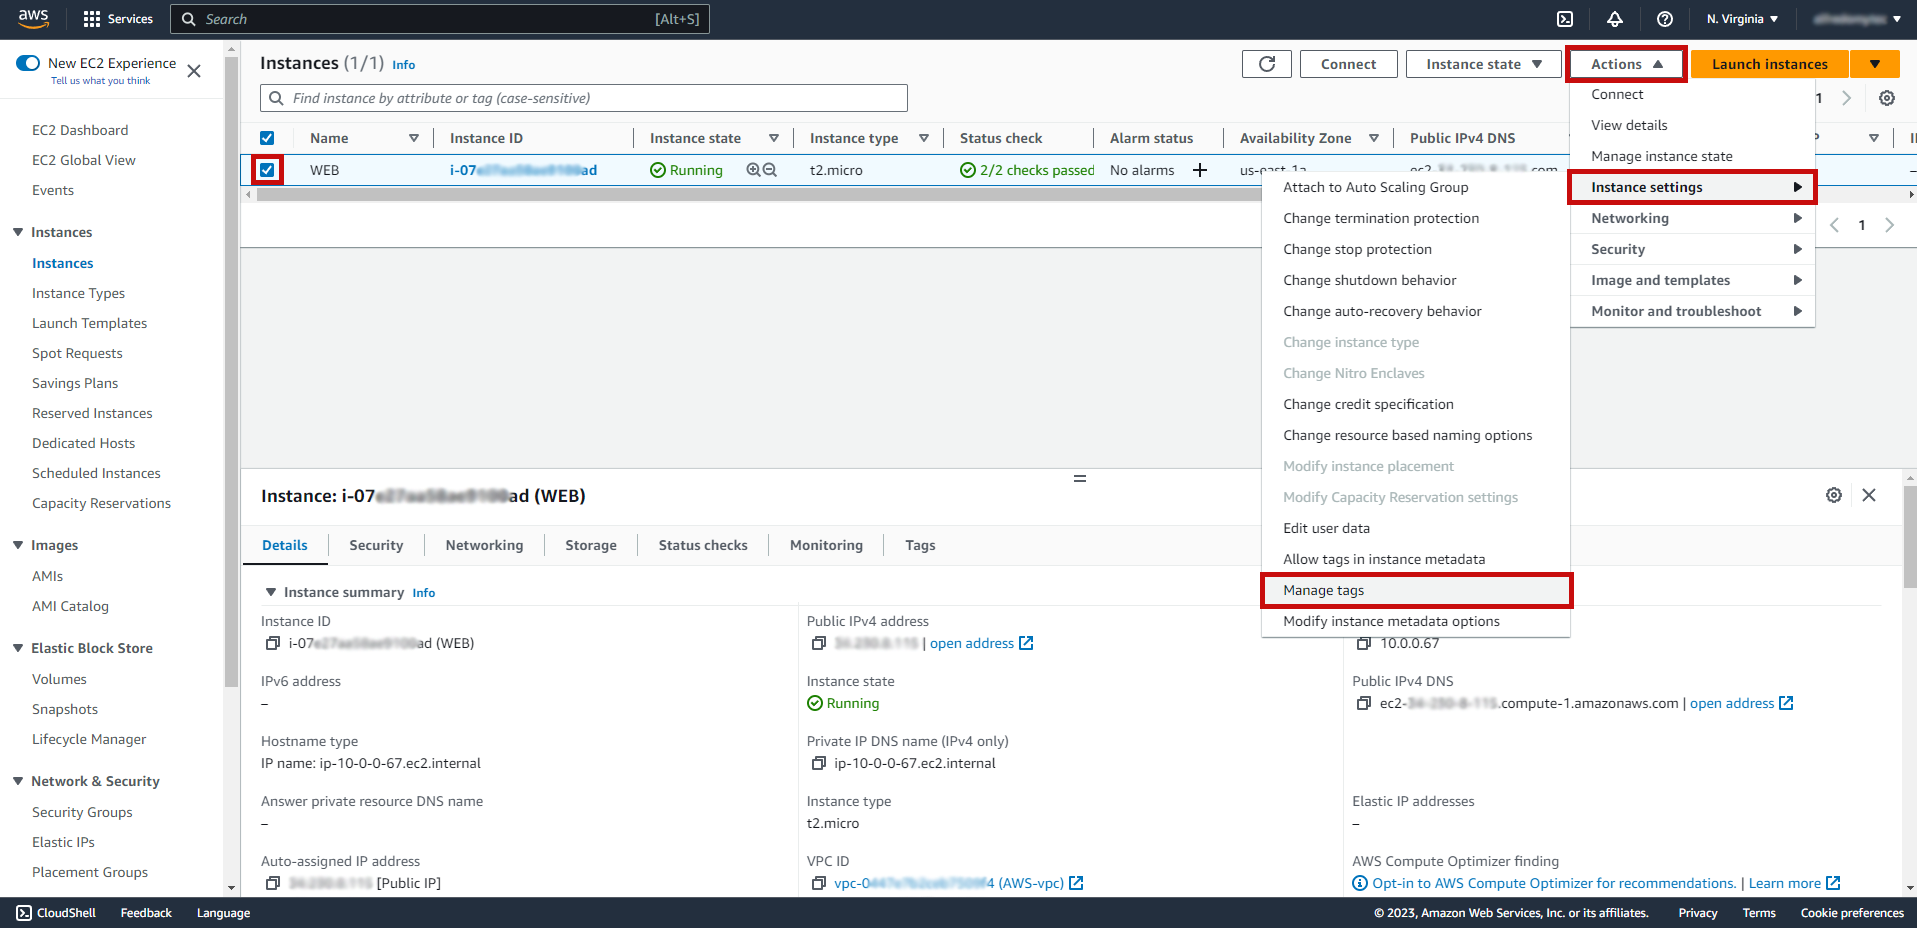Launch CloudShell from top bar icon
Screen dimensions: 1917x928
pyautogui.click(x=1565, y=19)
